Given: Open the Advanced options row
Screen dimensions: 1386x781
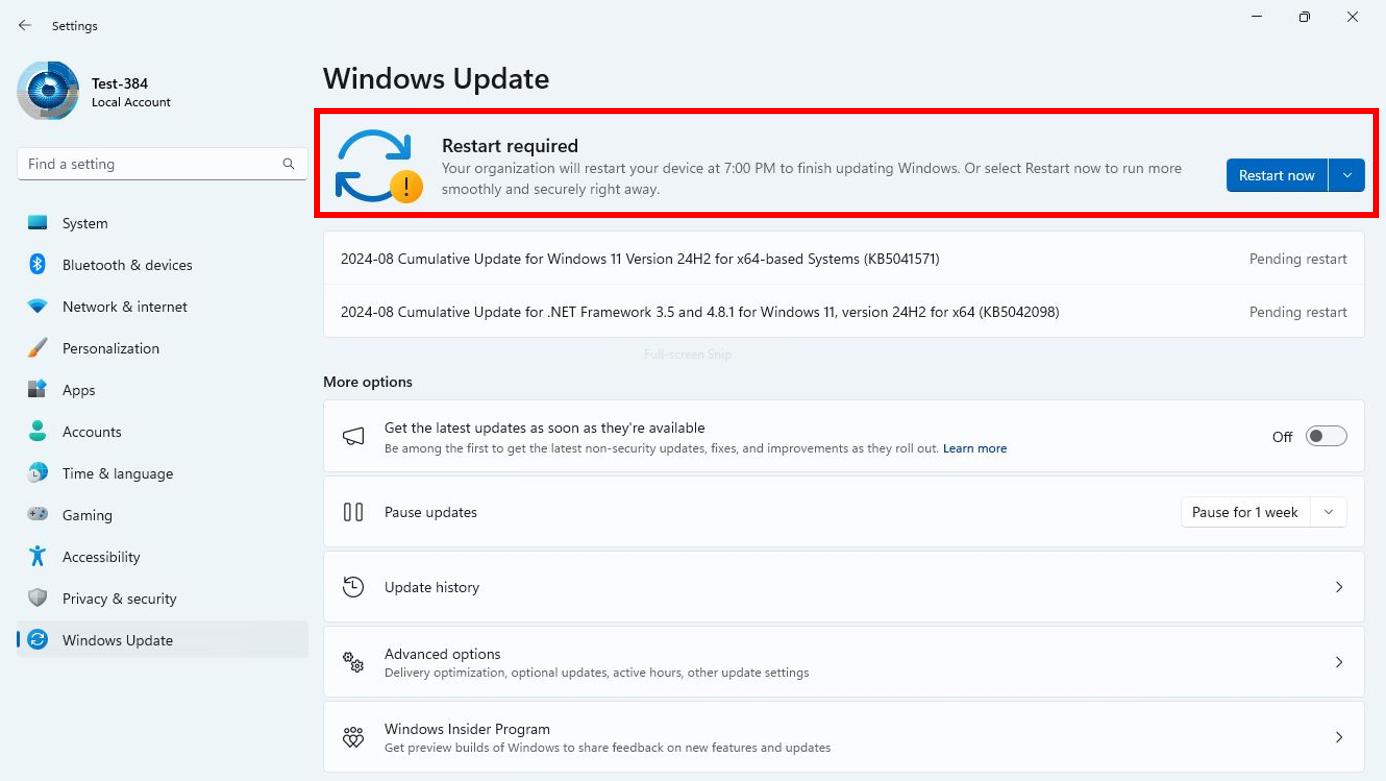Looking at the screenshot, I should [844, 662].
